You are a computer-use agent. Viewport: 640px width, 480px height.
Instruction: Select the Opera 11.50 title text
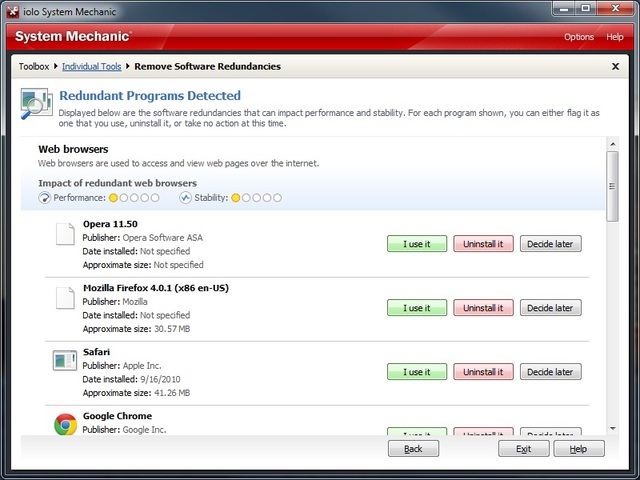point(110,224)
